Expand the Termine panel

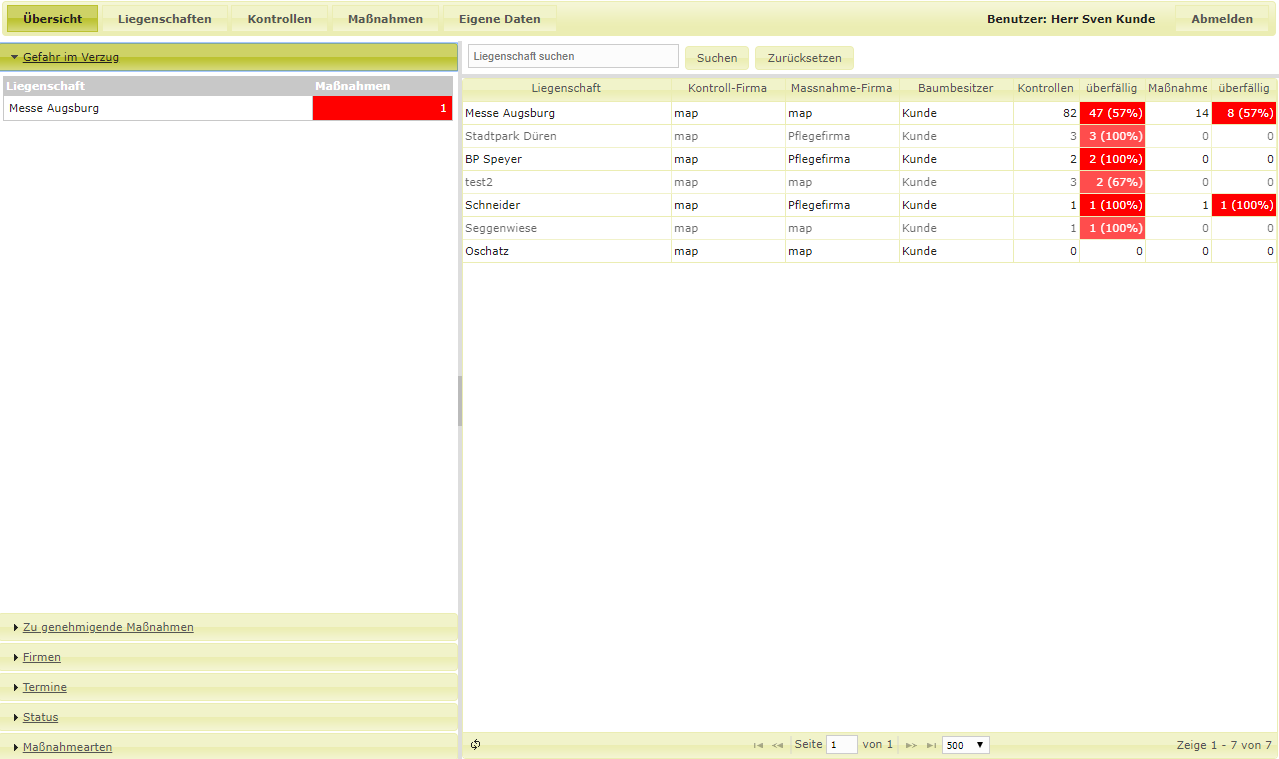(45, 687)
